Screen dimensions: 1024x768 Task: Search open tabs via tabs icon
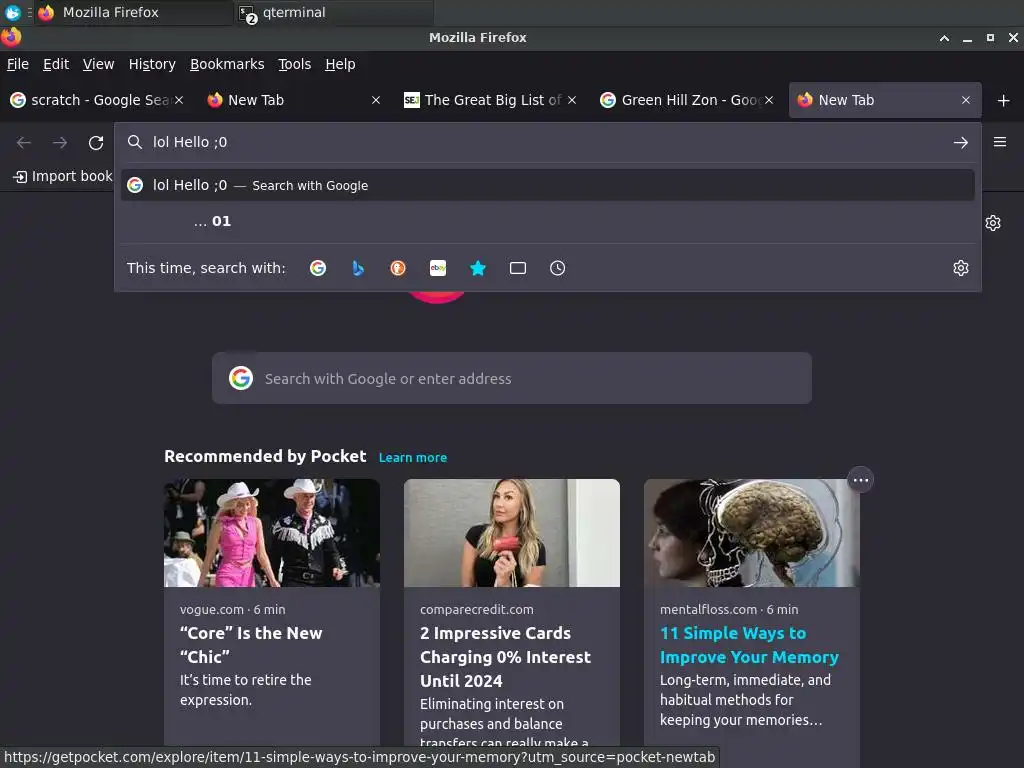[518, 268]
